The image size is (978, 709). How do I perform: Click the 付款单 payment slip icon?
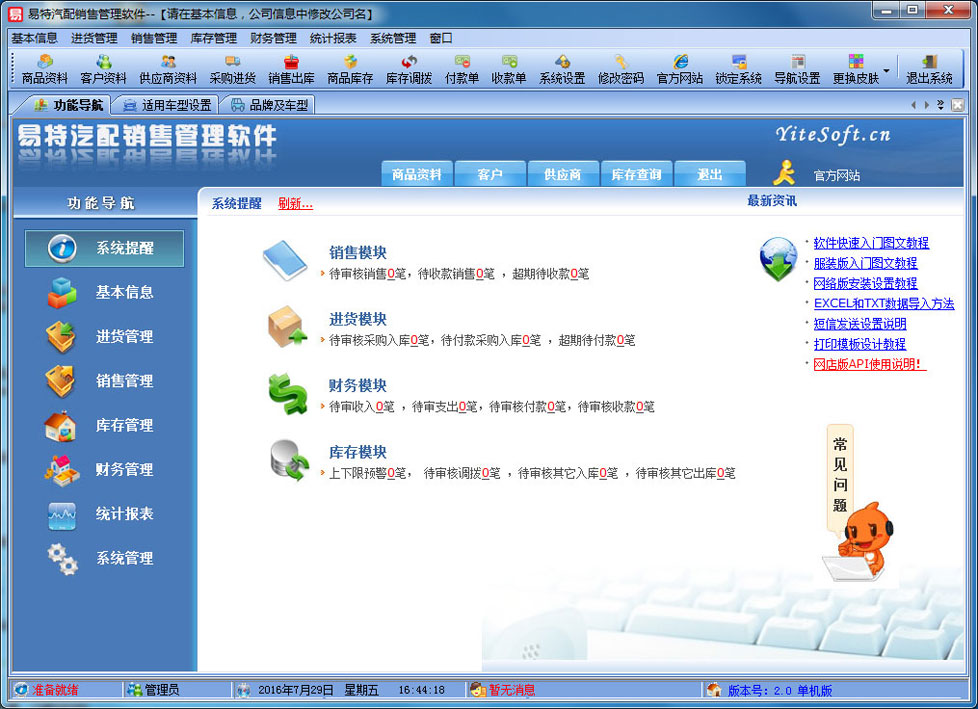(461, 70)
